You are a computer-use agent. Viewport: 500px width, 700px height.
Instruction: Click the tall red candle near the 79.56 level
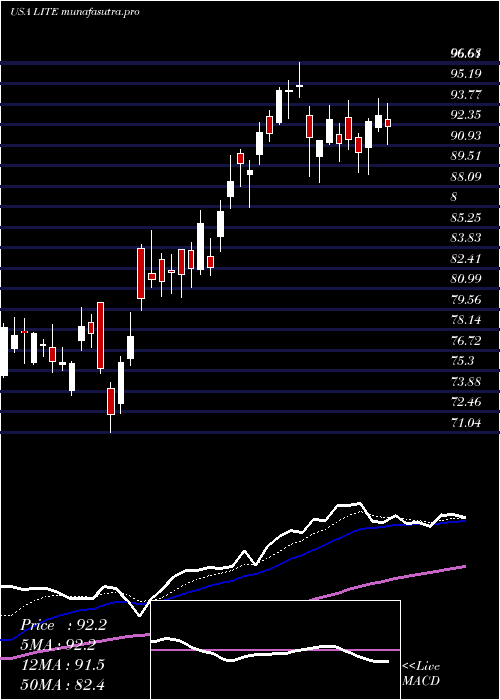pos(100,335)
